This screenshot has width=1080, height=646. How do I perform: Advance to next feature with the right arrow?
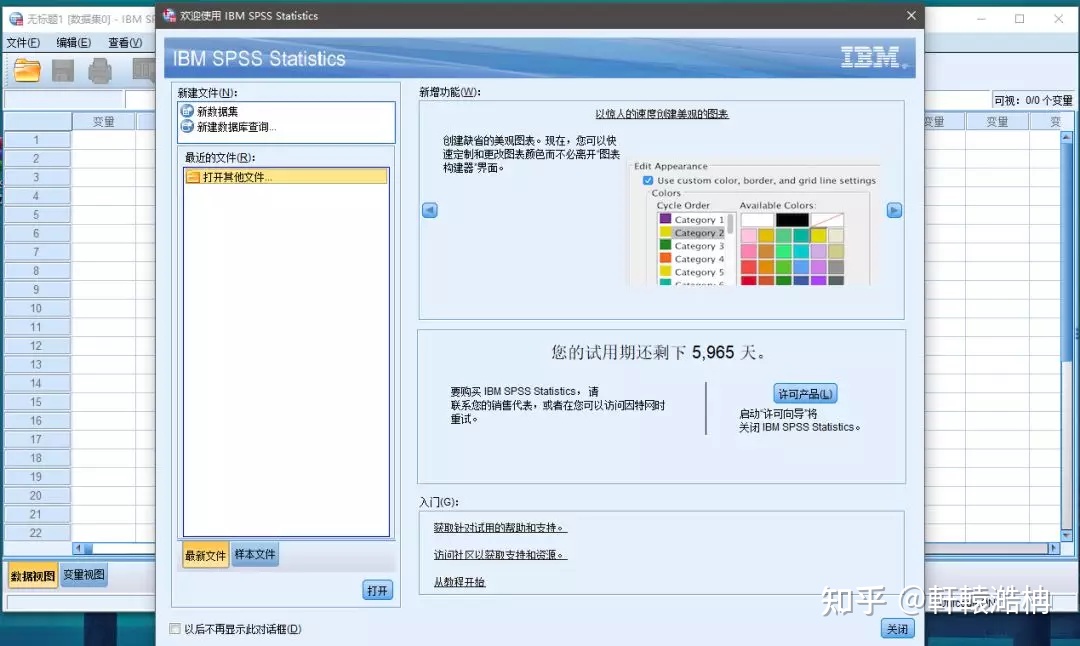point(894,209)
